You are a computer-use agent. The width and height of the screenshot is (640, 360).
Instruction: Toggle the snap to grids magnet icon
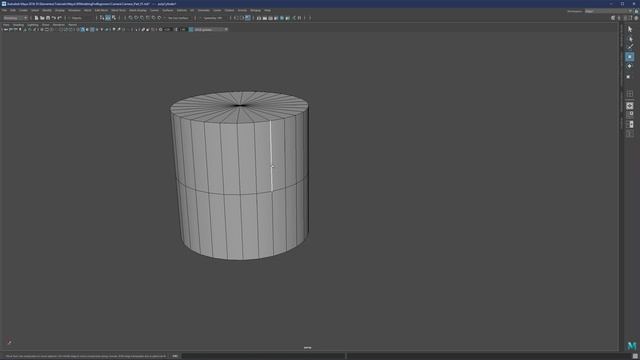(x=131, y=18)
